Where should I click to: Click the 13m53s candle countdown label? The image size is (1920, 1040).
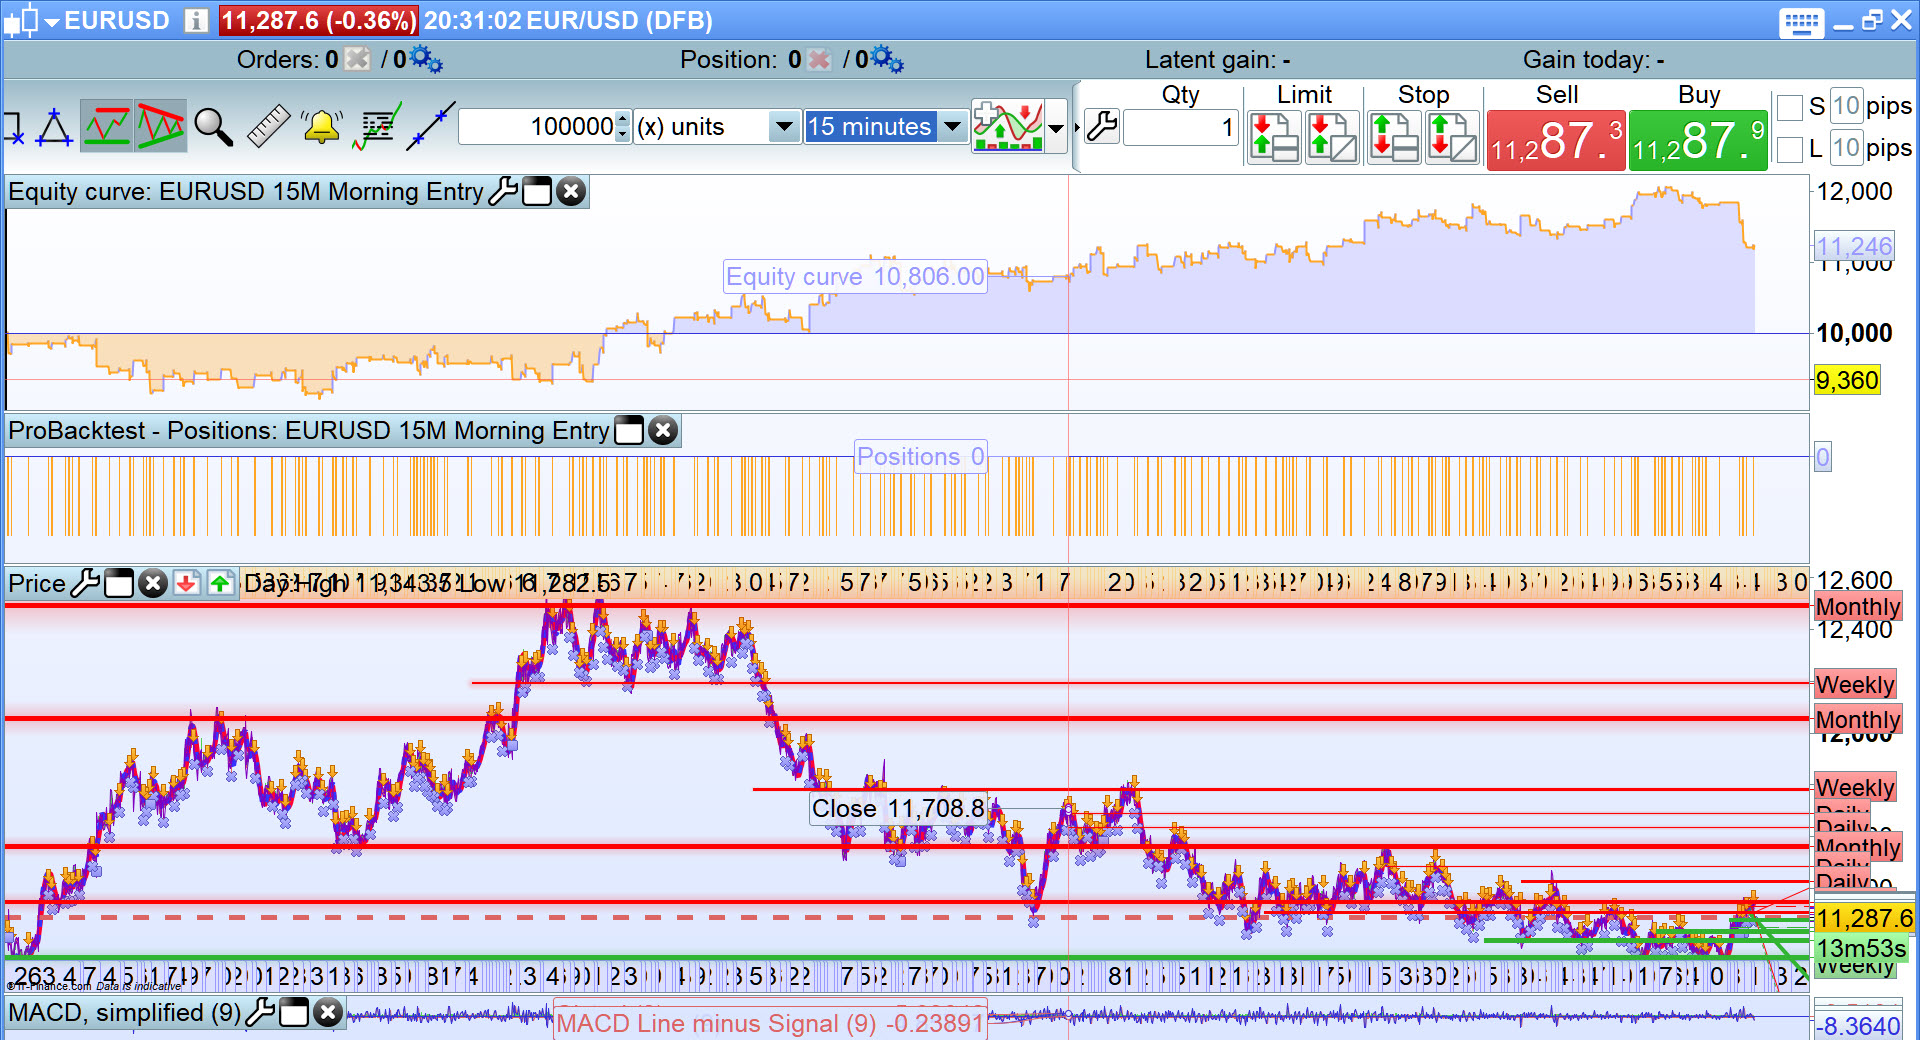click(1861, 948)
